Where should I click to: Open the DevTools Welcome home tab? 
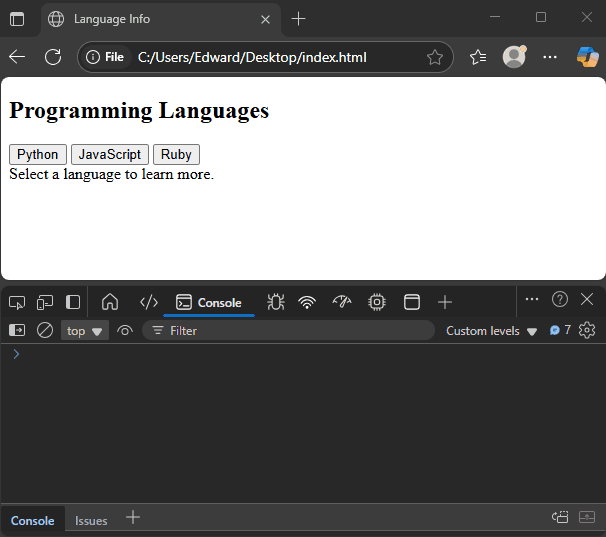(110, 302)
